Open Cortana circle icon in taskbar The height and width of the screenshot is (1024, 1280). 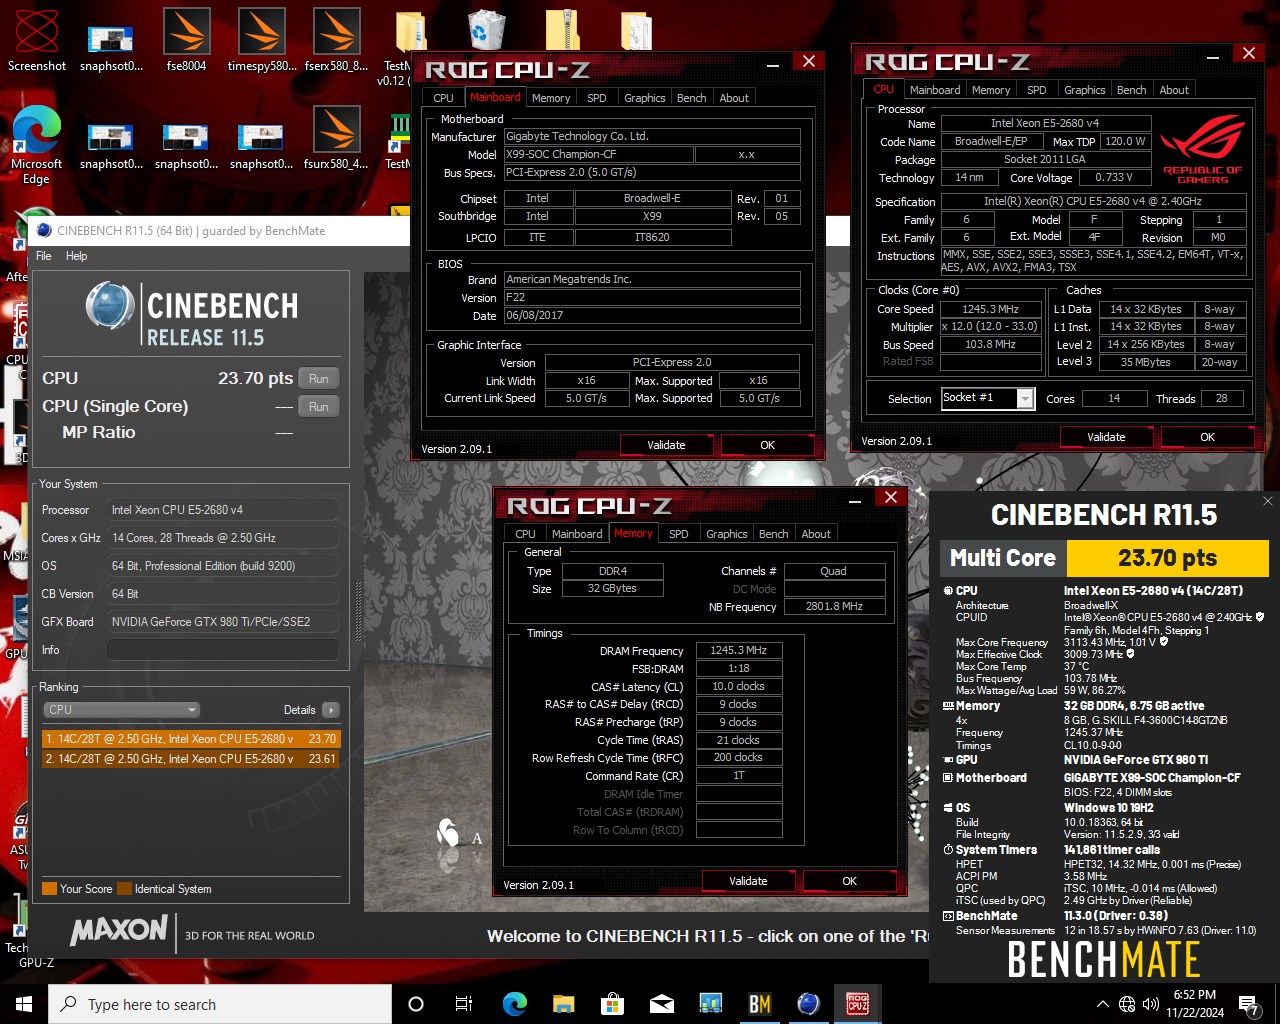click(x=416, y=1004)
